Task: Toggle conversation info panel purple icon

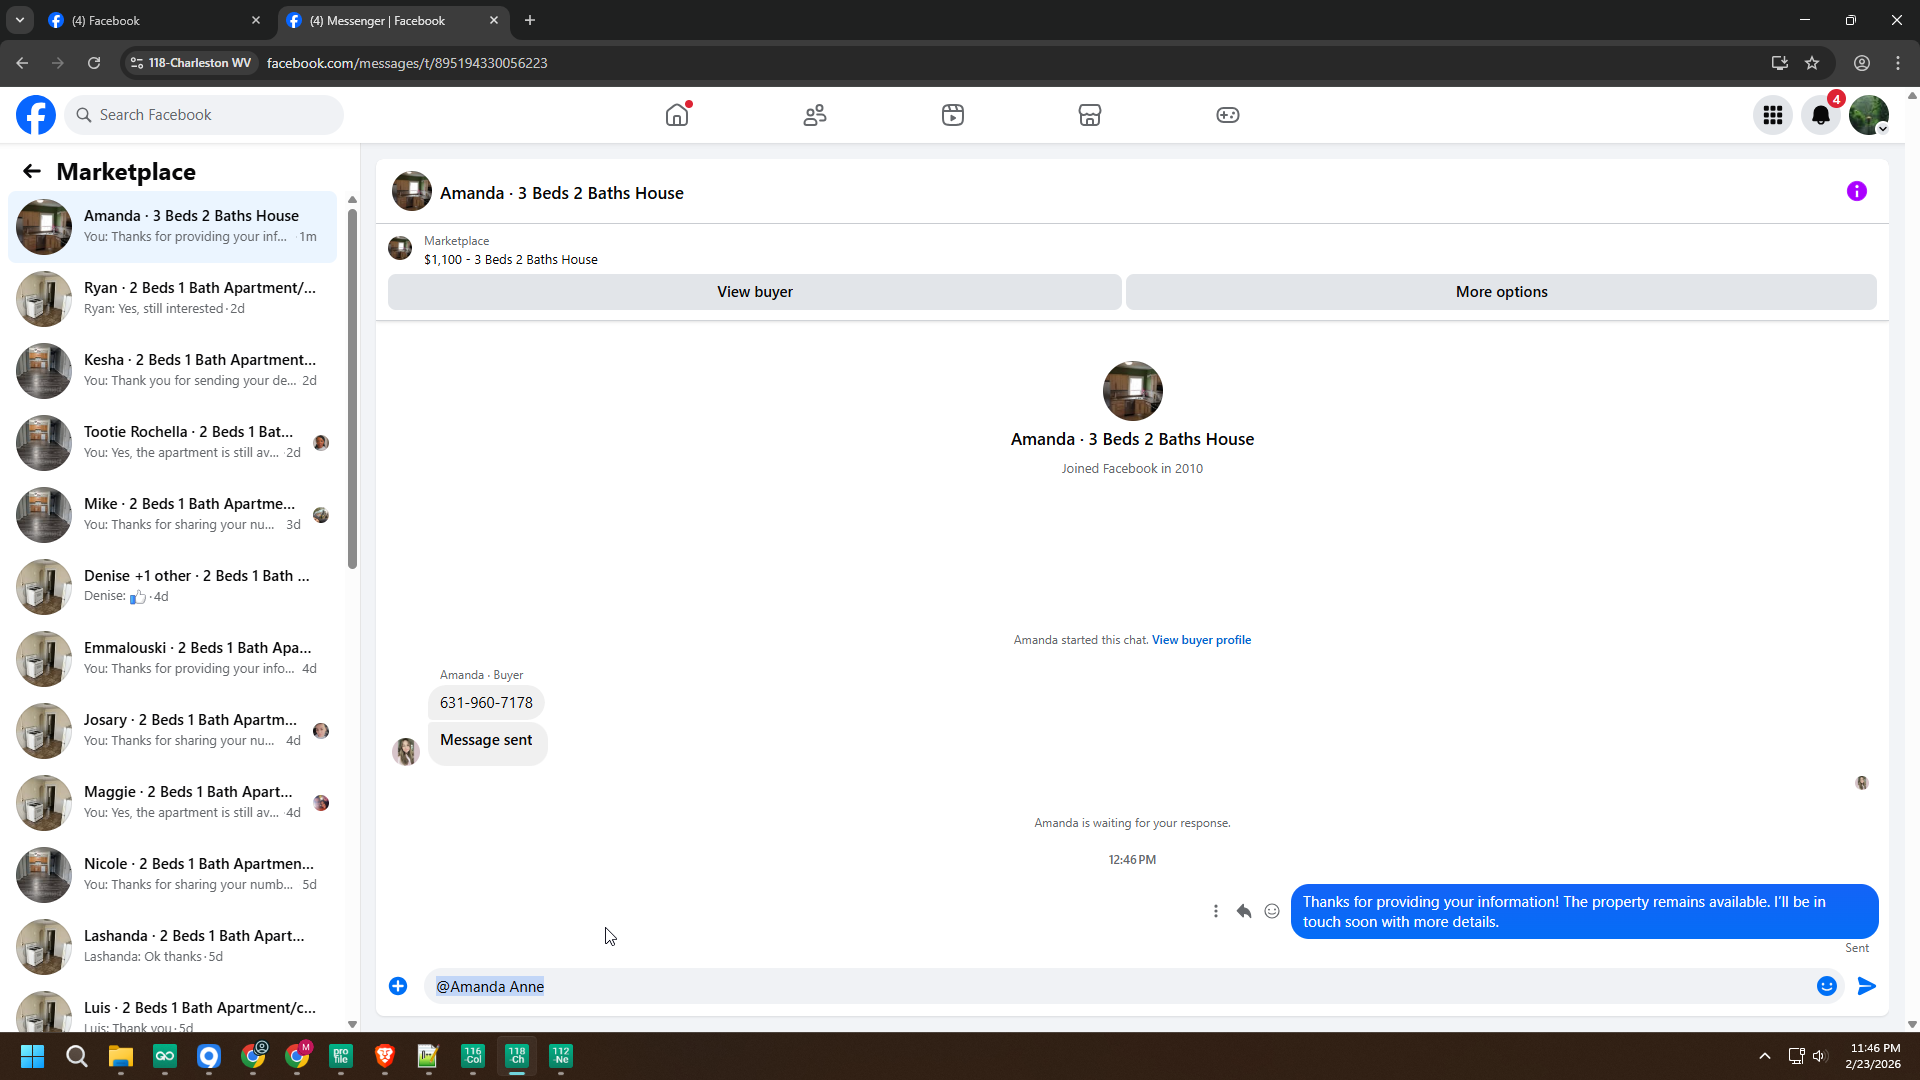Action: tap(1857, 191)
